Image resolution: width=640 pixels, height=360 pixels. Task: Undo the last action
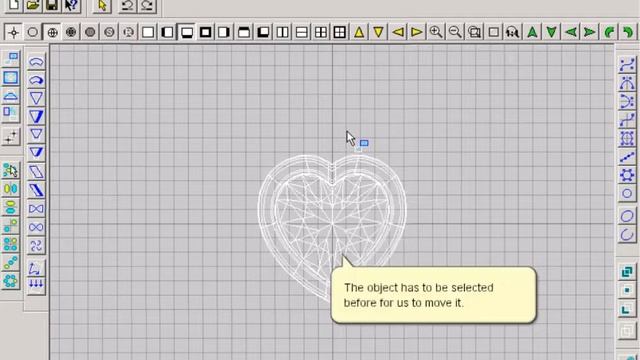[x=128, y=5]
